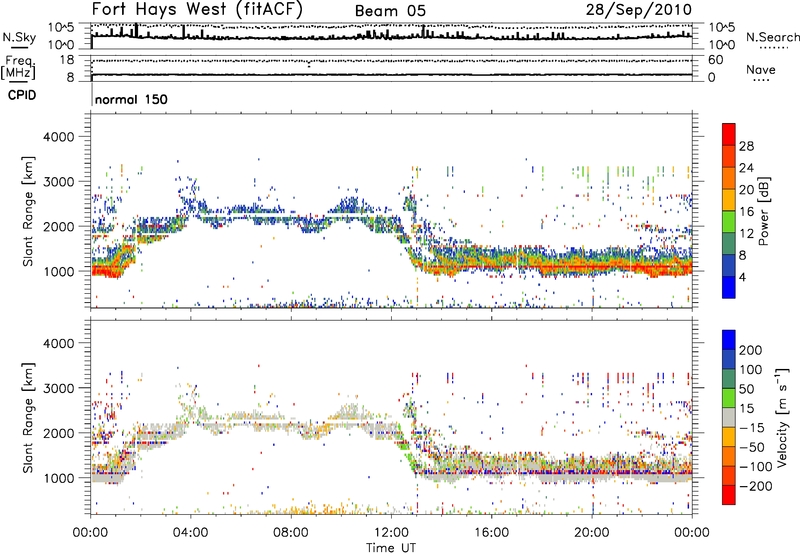Pick the gray segment of Velocity colorbar
The width and height of the screenshot is (800, 554).
coord(729,418)
